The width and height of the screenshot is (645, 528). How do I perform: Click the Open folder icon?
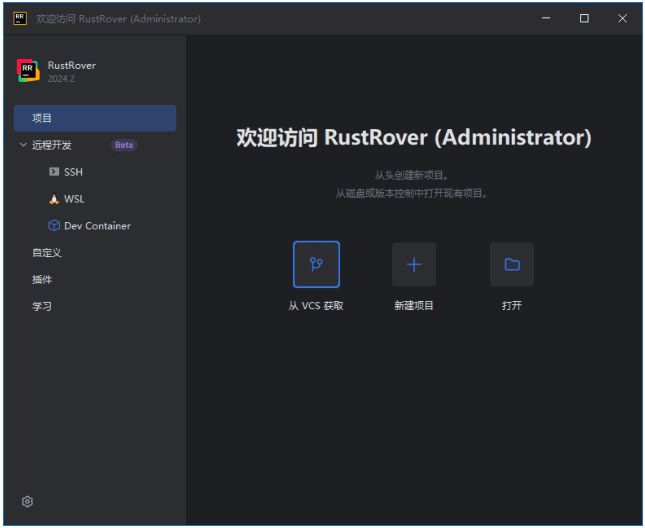click(x=512, y=264)
